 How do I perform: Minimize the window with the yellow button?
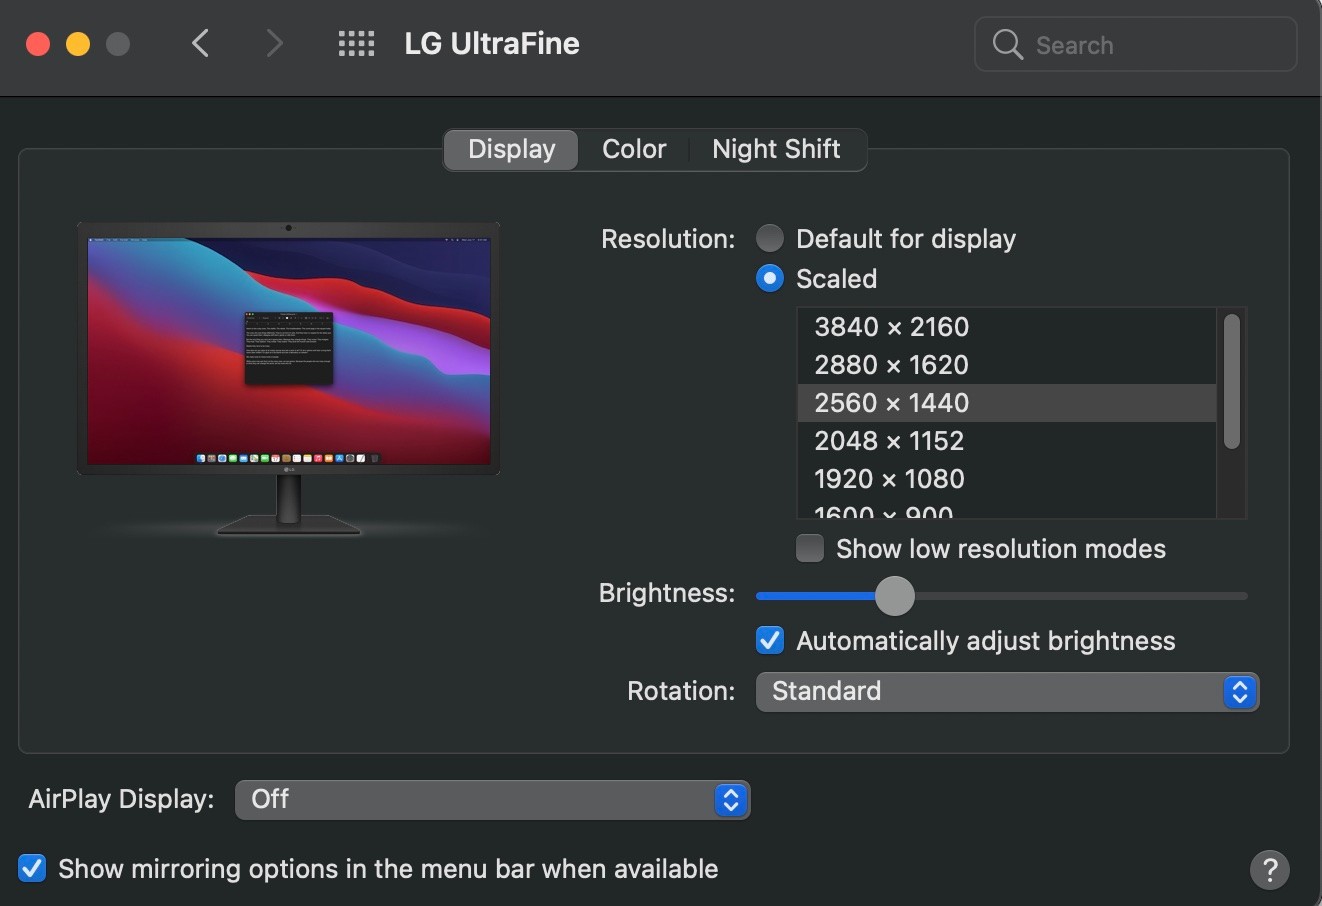point(78,44)
